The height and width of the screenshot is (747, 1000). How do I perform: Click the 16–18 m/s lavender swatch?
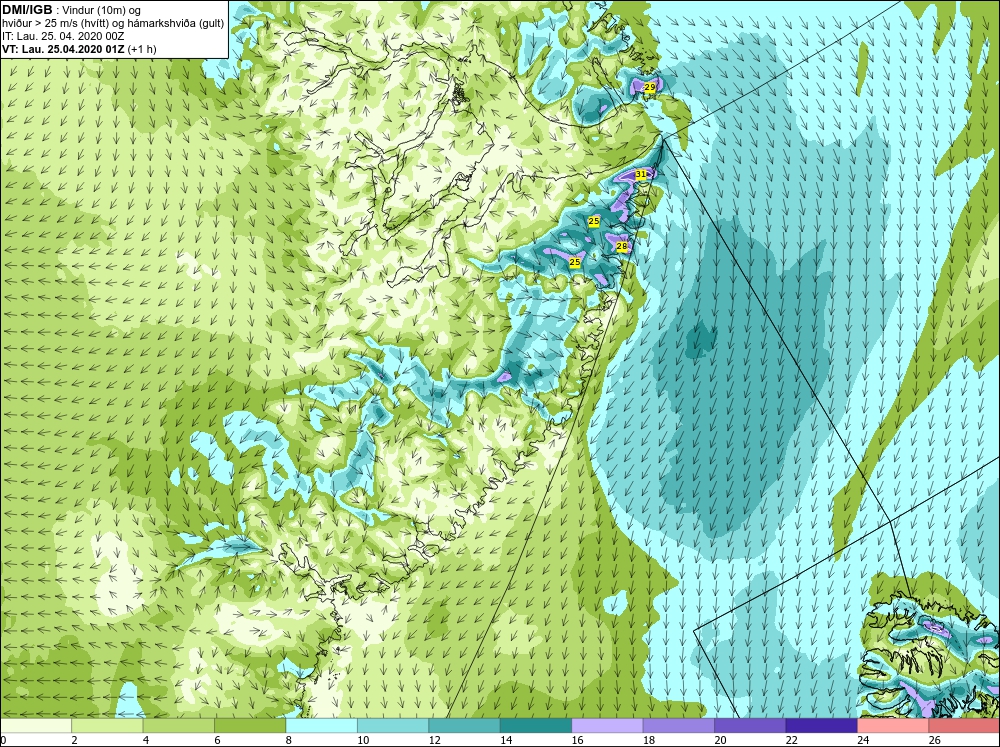(607, 725)
